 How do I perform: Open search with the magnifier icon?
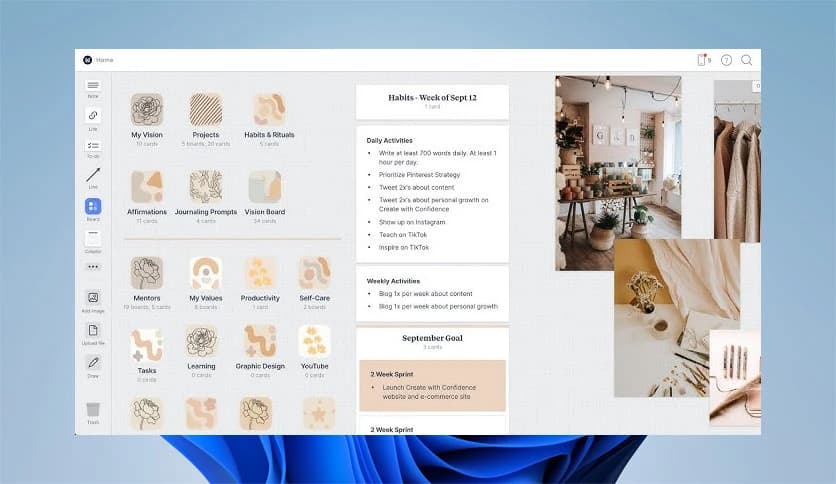click(746, 60)
